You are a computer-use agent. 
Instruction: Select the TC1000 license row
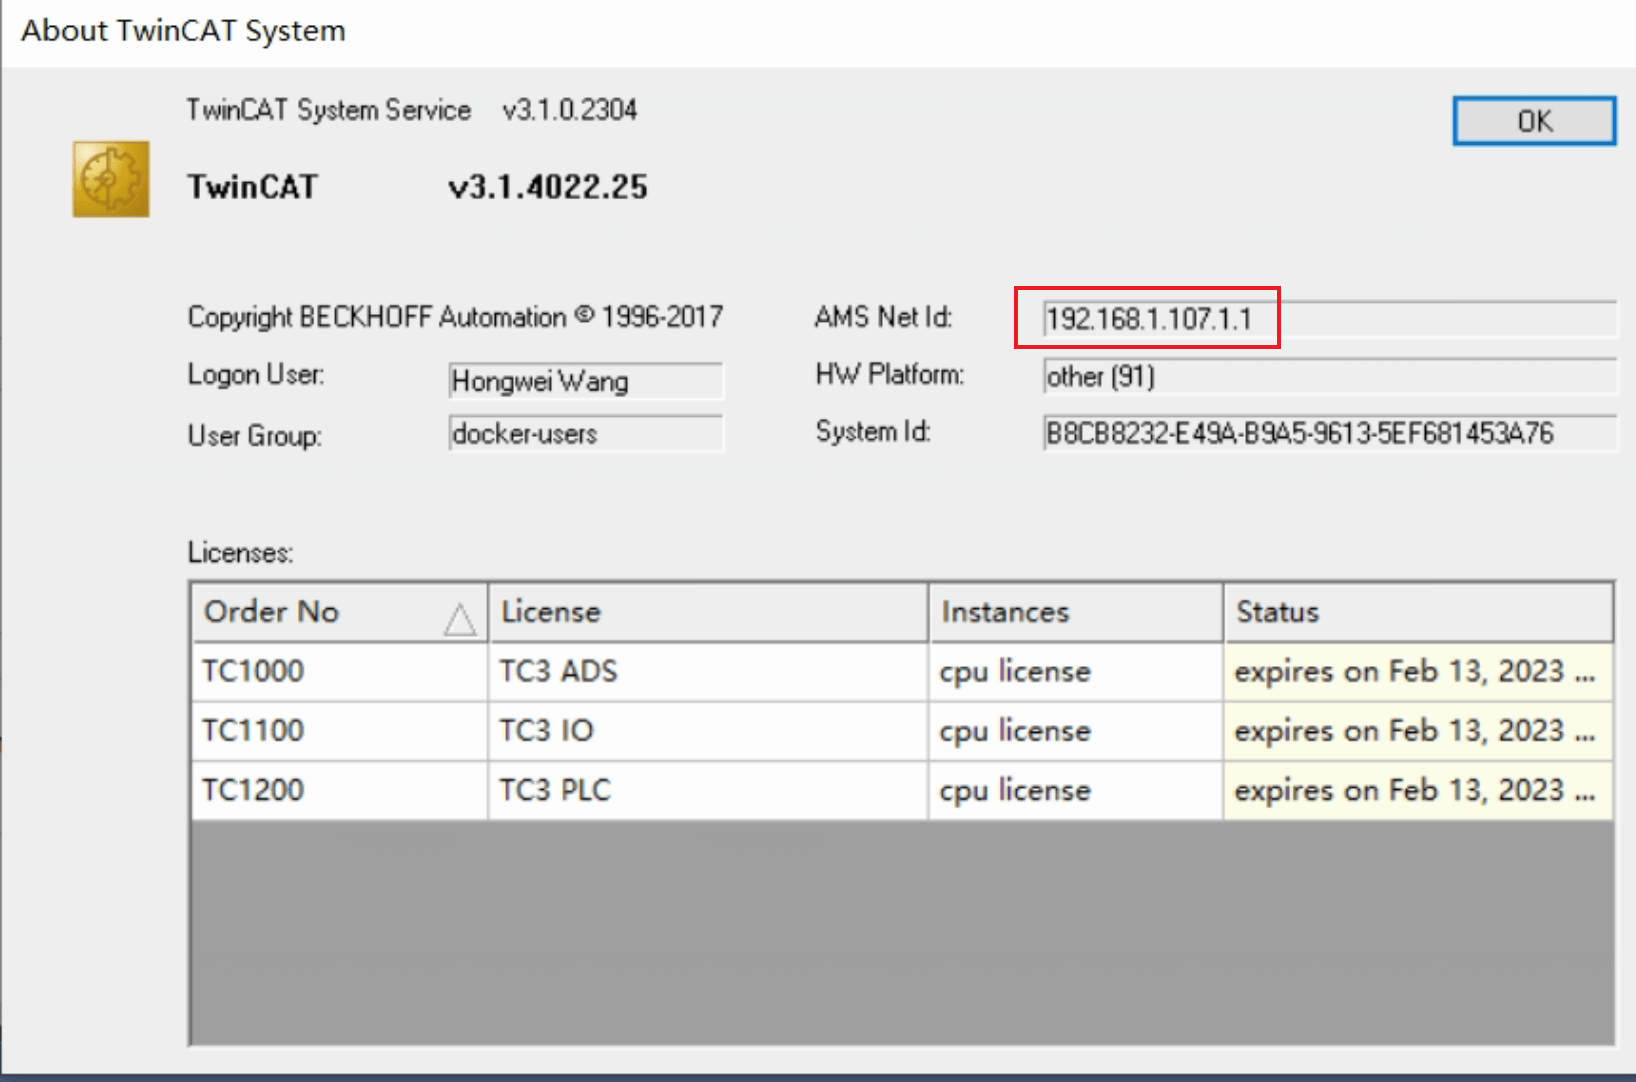point(338,671)
